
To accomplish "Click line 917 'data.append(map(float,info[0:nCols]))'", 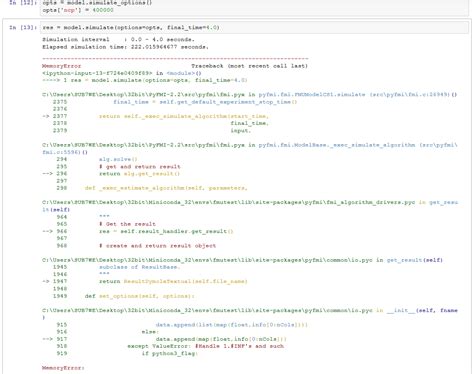I will pyautogui.click(x=164, y=339).
